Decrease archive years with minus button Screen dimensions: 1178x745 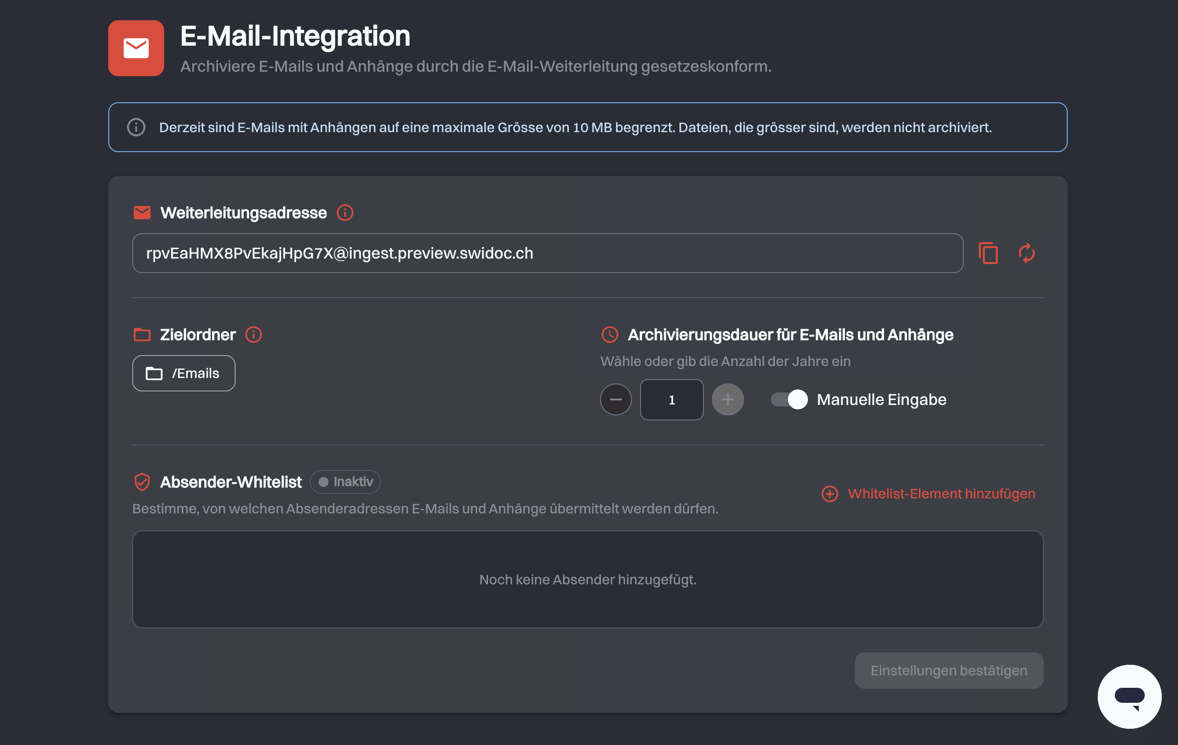(x=615, y=400)
